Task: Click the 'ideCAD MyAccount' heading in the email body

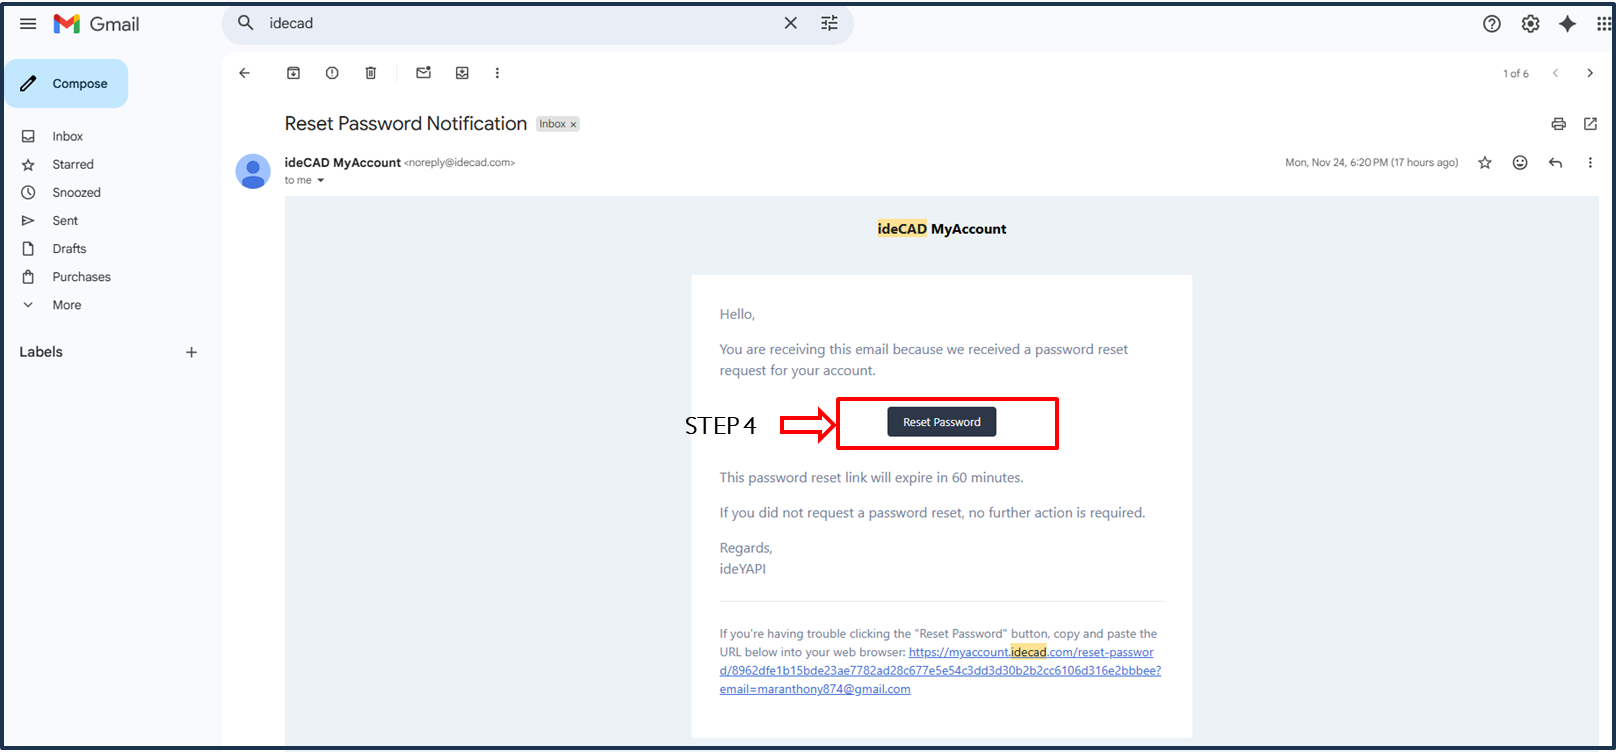Action: [942, 229]
